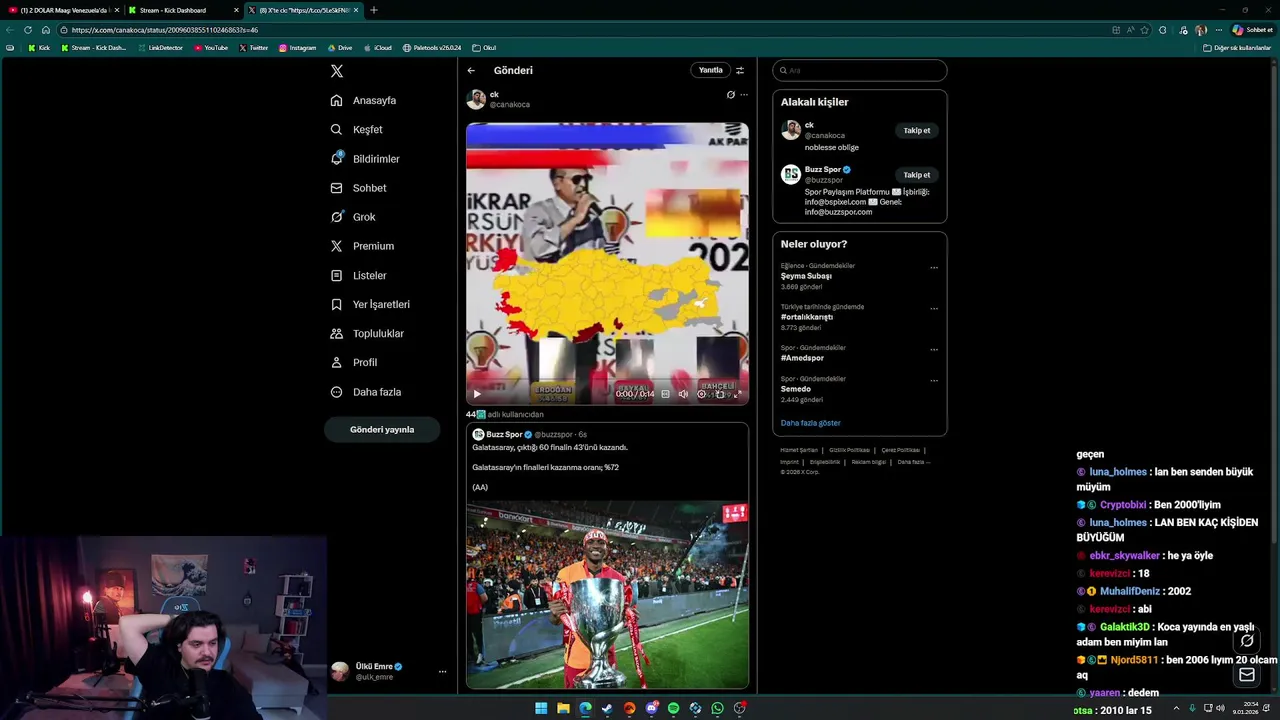The height and width of the screenshot is (720, 1280).
Task: Open Şeyma Subaşı trending topic
Action: pyautogui.click(x=806, y=276)
